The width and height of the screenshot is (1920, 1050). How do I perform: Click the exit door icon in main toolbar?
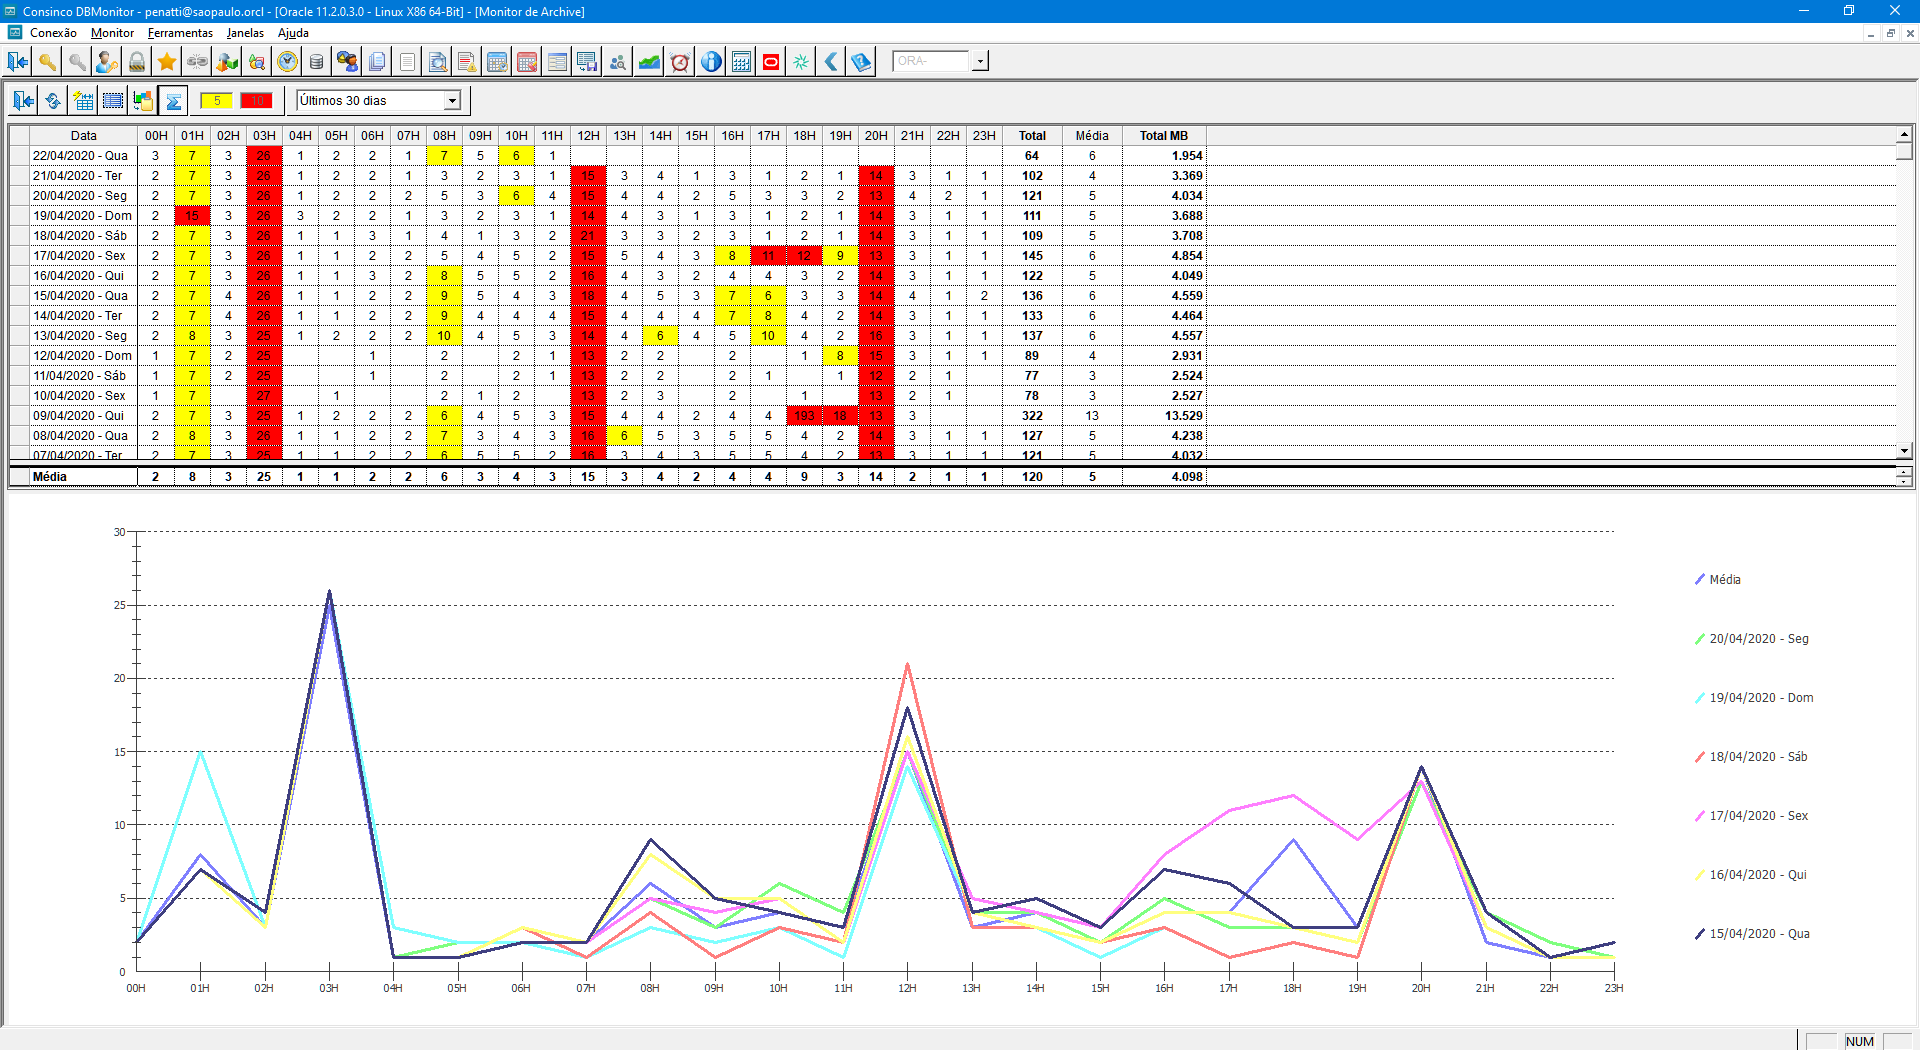pyautogui.click(x=18, y=62)
